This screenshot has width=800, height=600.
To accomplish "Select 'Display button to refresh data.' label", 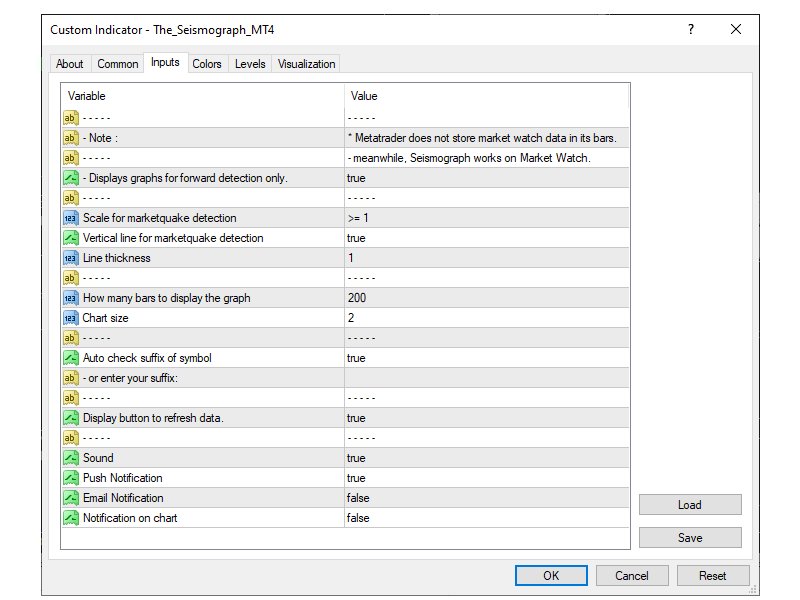I will (153, 418).
